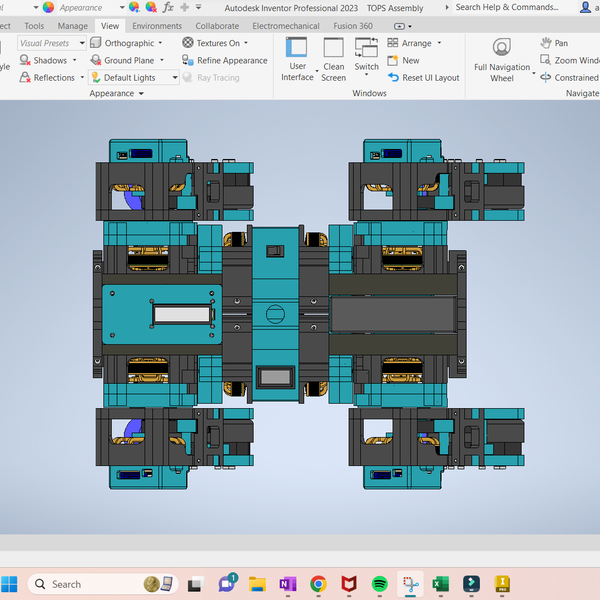Expand the Shadows dropdown arrow

pos(75,60)
